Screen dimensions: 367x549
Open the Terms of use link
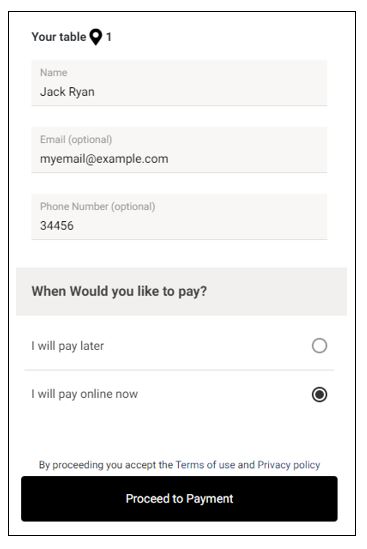(x=205, y=465)
